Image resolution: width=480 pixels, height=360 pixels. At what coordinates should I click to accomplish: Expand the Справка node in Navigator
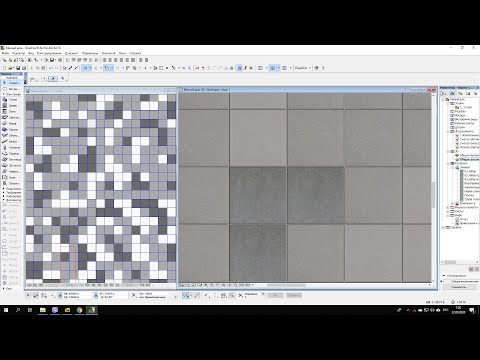tap(443, 227)
